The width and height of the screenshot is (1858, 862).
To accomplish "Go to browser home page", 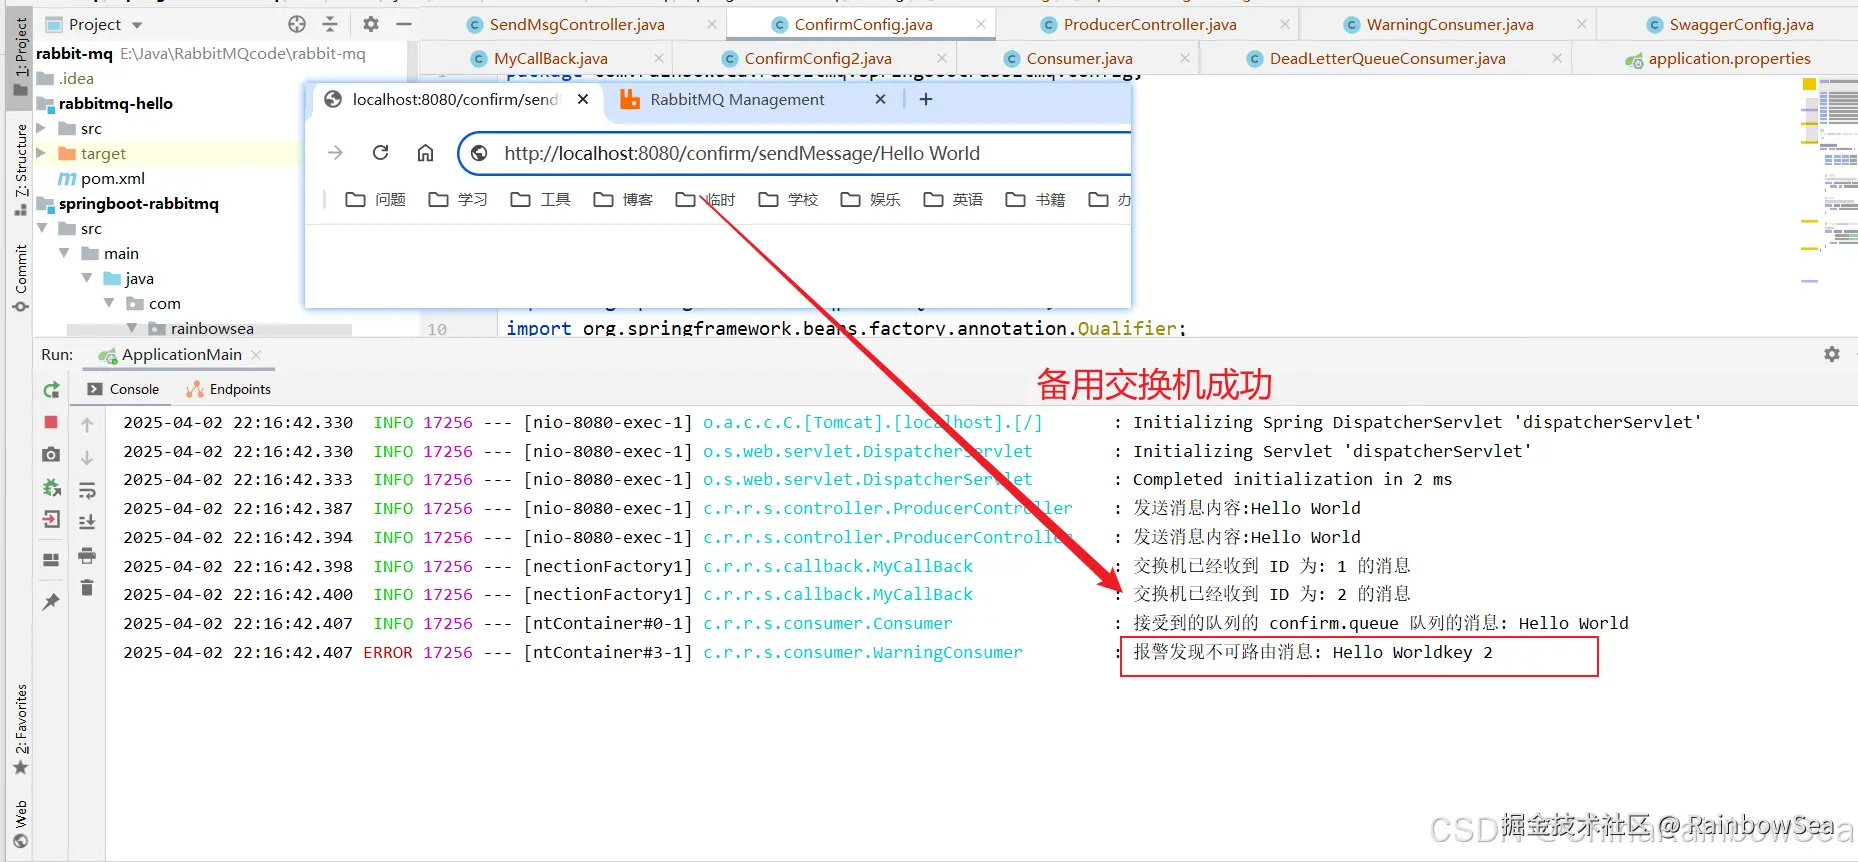I will 425,152.
